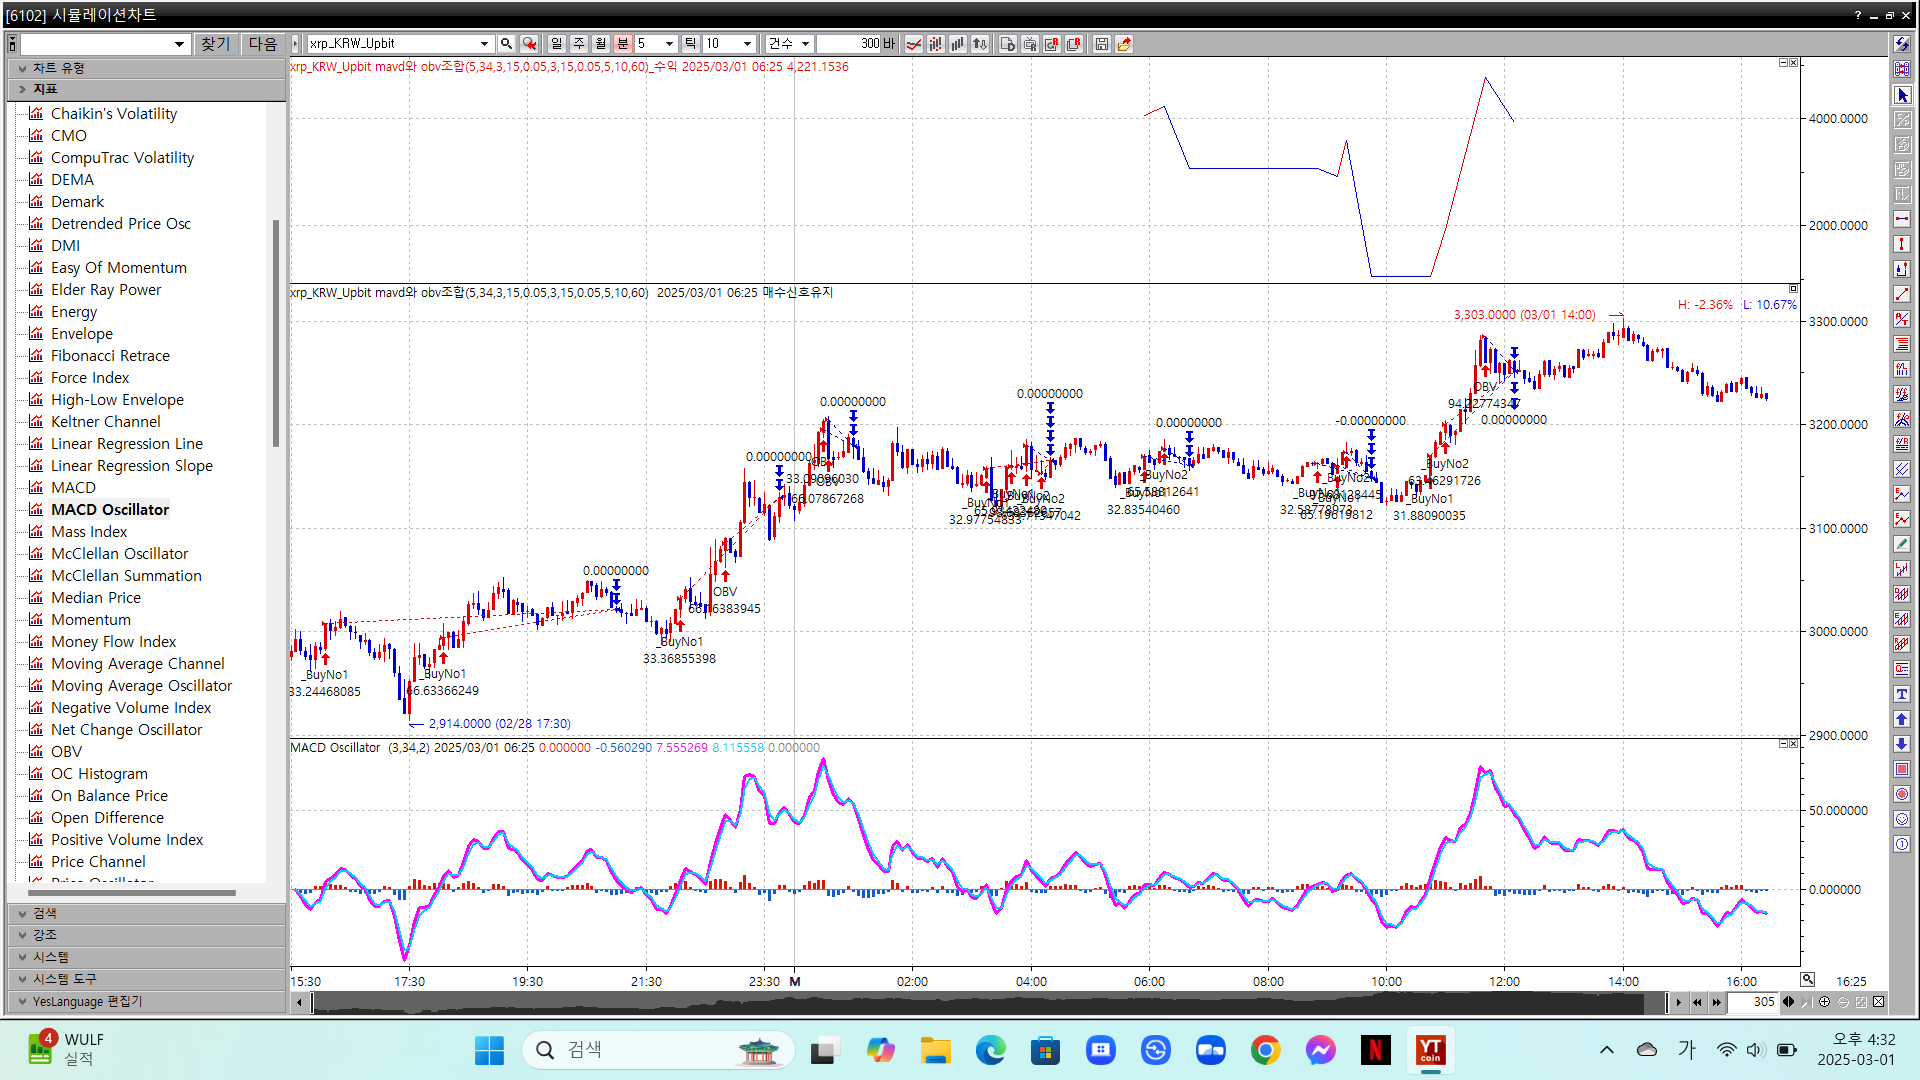Screen dimensions: 1920x1080
Task: Click the symbol search magnifier icon
Action: (x=507, y=44)
